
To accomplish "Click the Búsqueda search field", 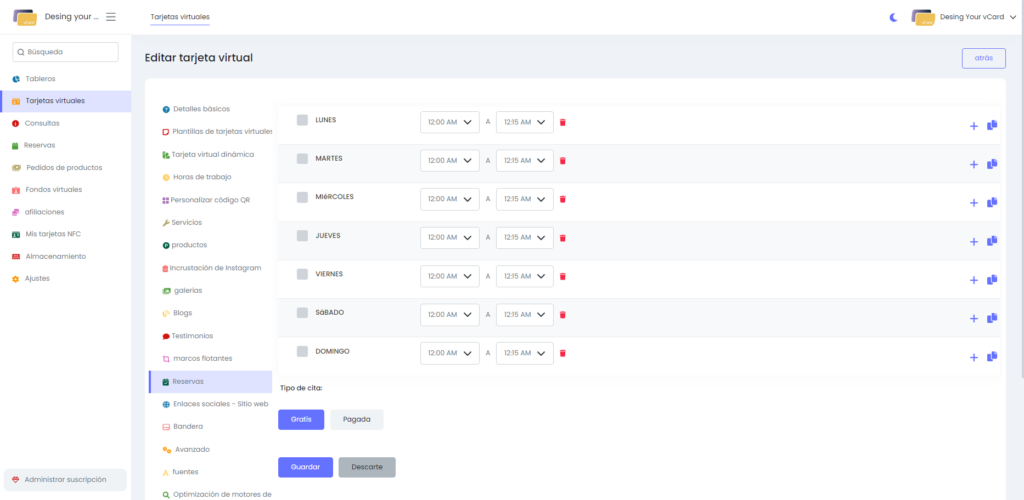I will pyautogui.click(x=66, y=52).
